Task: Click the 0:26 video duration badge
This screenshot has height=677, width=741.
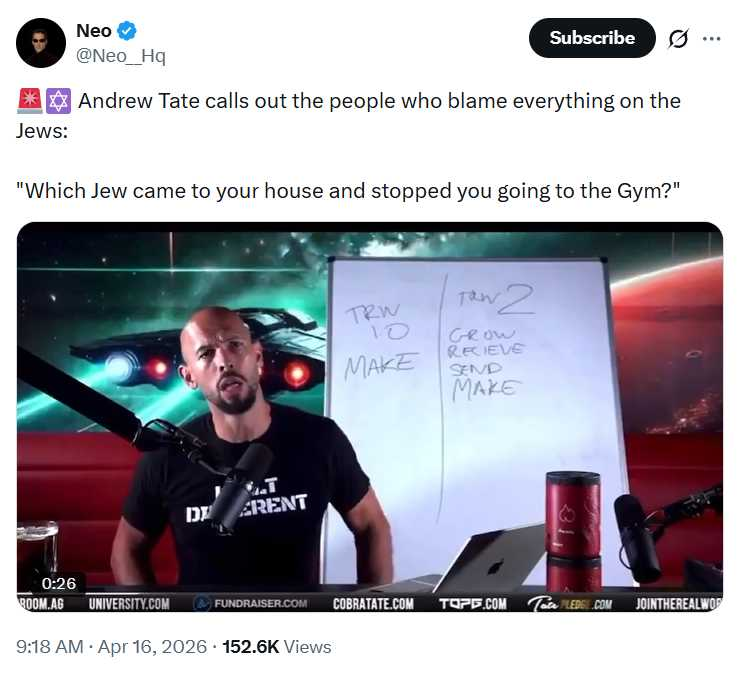Action: click(x=59, y=583)
